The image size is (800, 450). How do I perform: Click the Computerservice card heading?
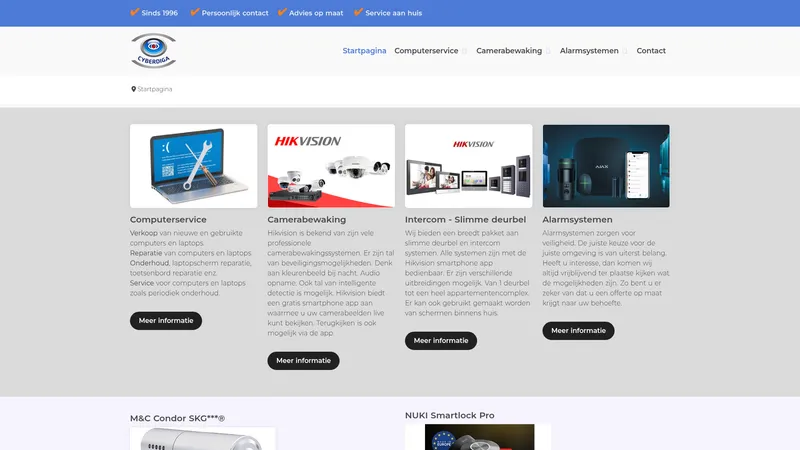(168, 219)
